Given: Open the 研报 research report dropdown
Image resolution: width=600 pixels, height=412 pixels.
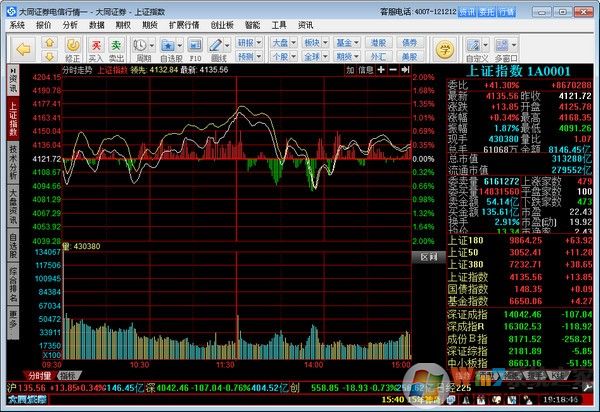Looking at the screenshot, I should (246, 42).
